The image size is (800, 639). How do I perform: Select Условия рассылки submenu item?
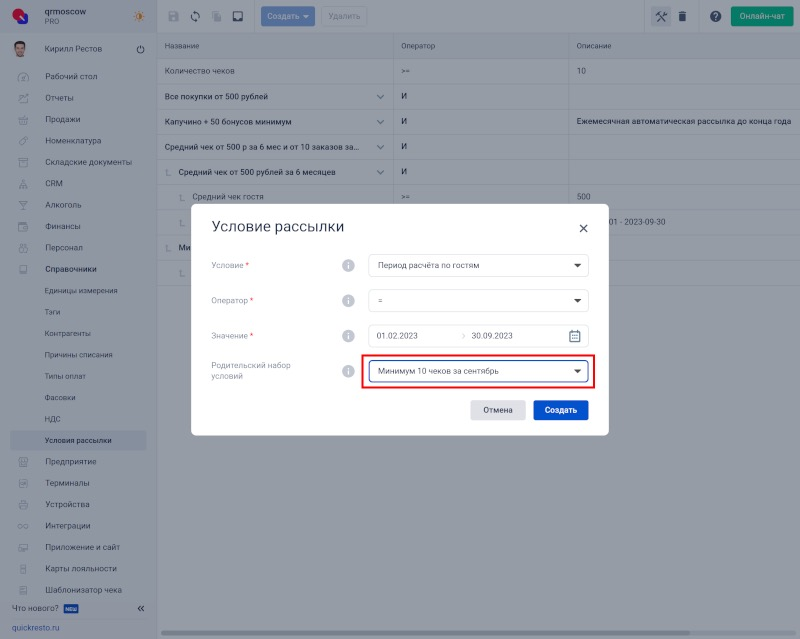tap(78, 440)
